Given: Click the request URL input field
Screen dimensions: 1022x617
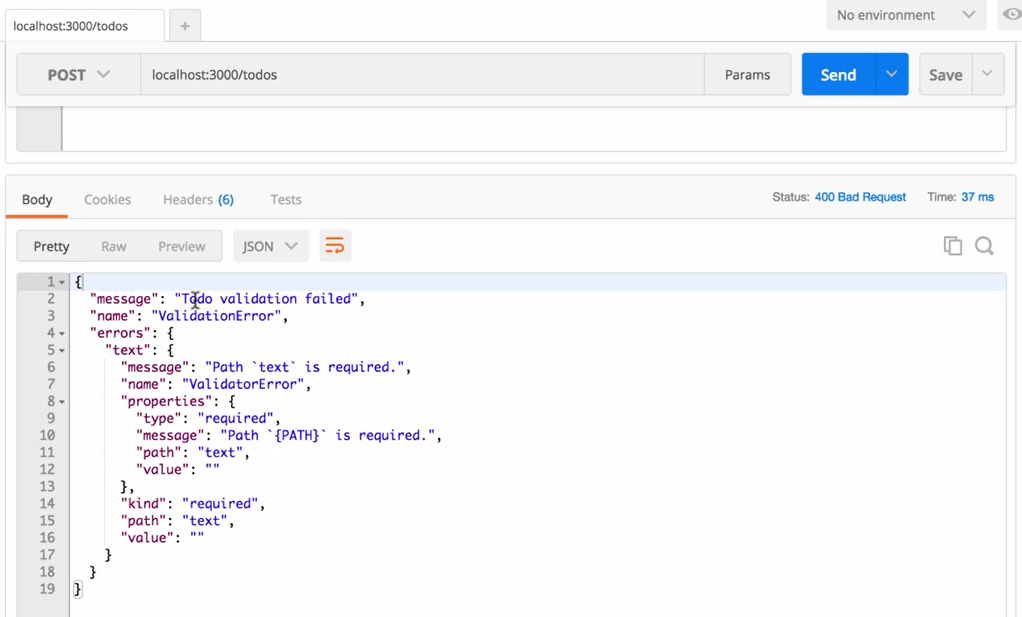Looking at the screenshot, I should (420, 75).
